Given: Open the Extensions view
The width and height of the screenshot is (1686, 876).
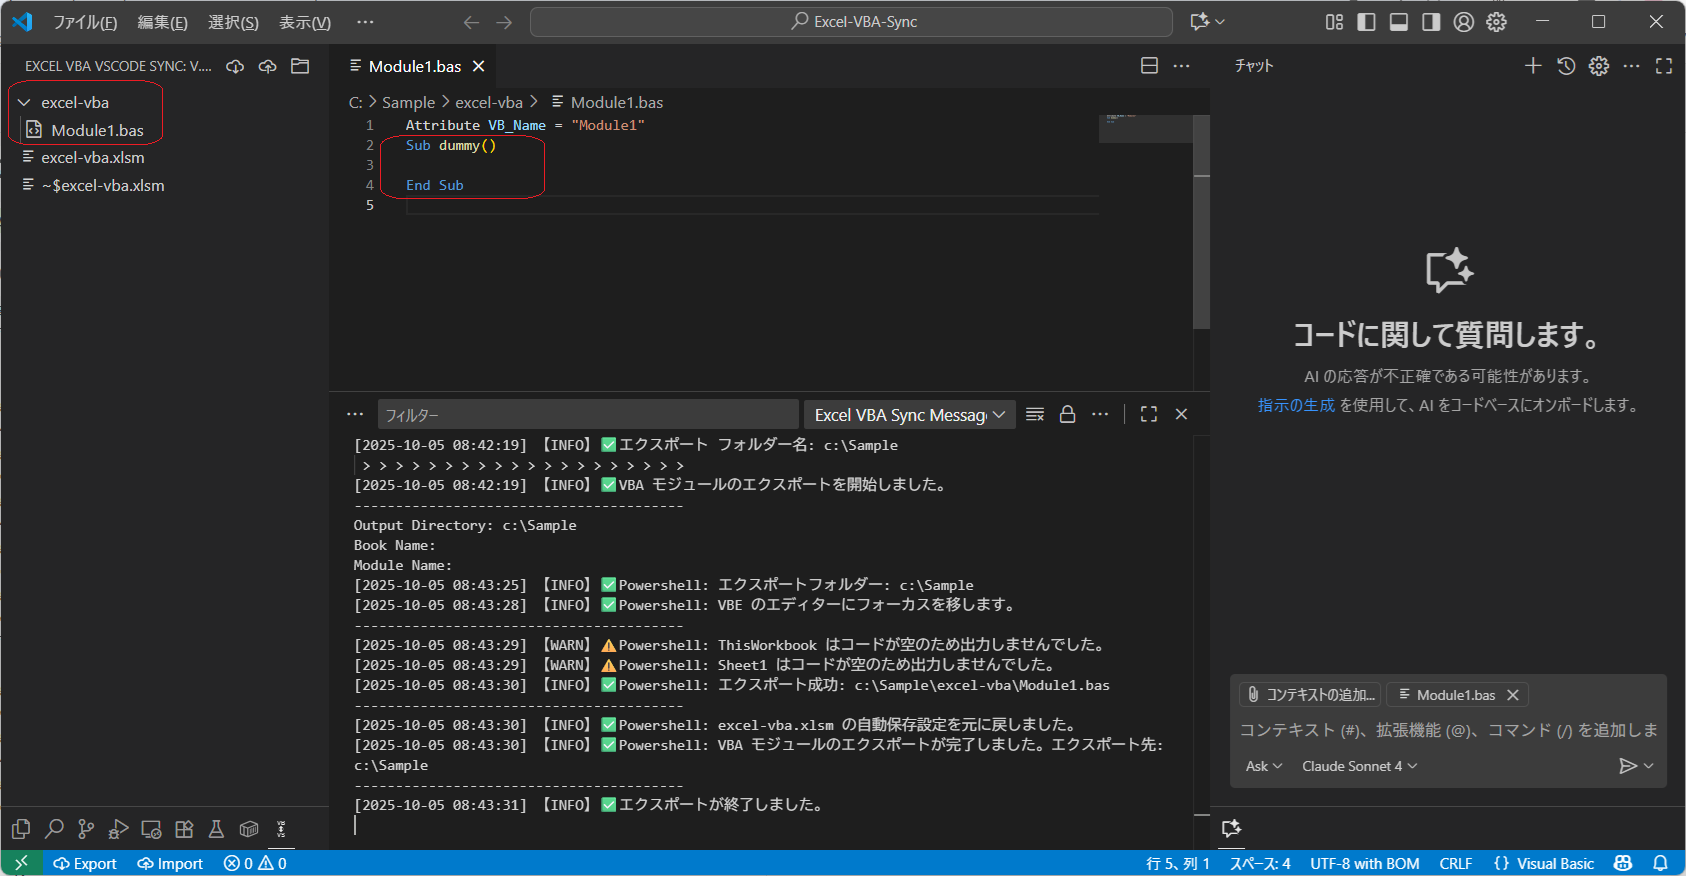Looking at the screenshot, I should (184, 829).
